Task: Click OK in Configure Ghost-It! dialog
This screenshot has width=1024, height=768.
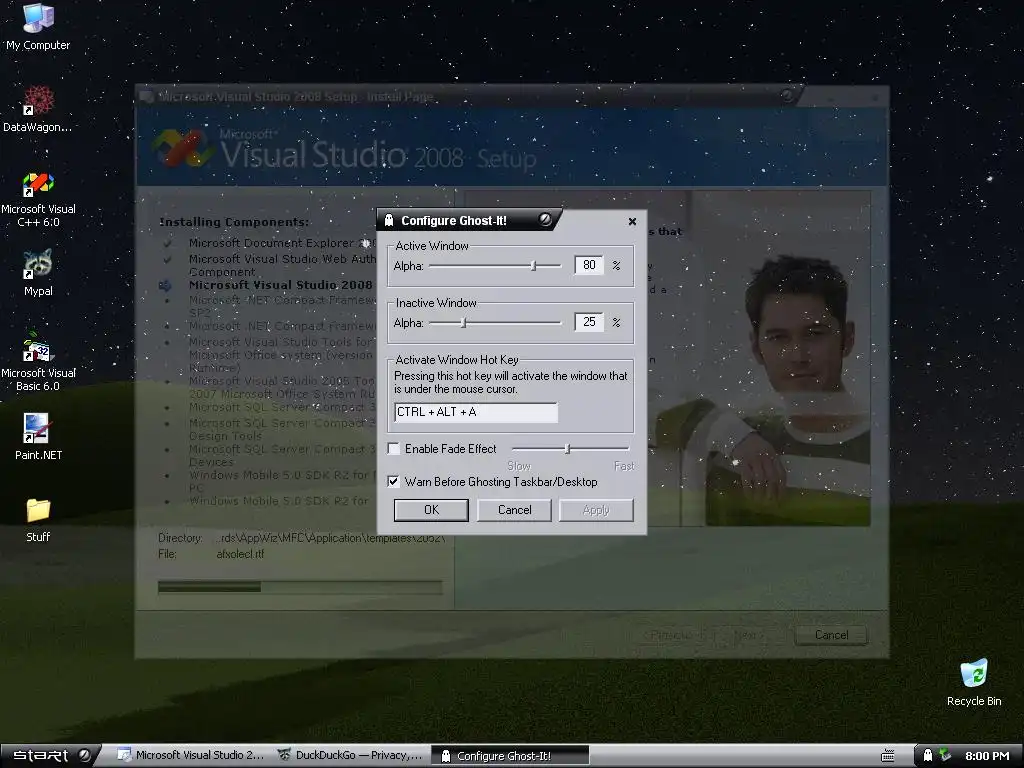Action: click(x=431, y=510)
